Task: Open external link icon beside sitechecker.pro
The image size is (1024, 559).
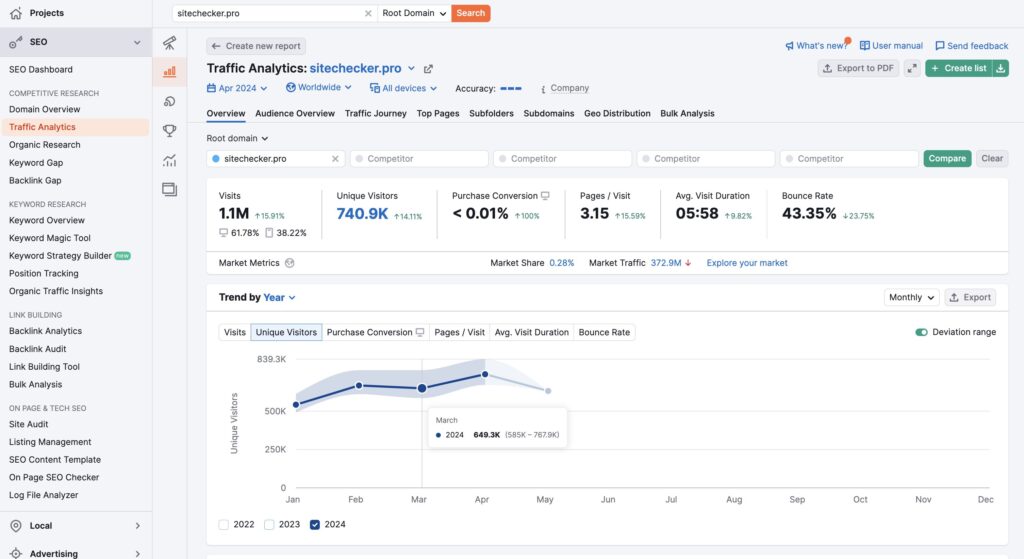Action: tap(429, 69)
